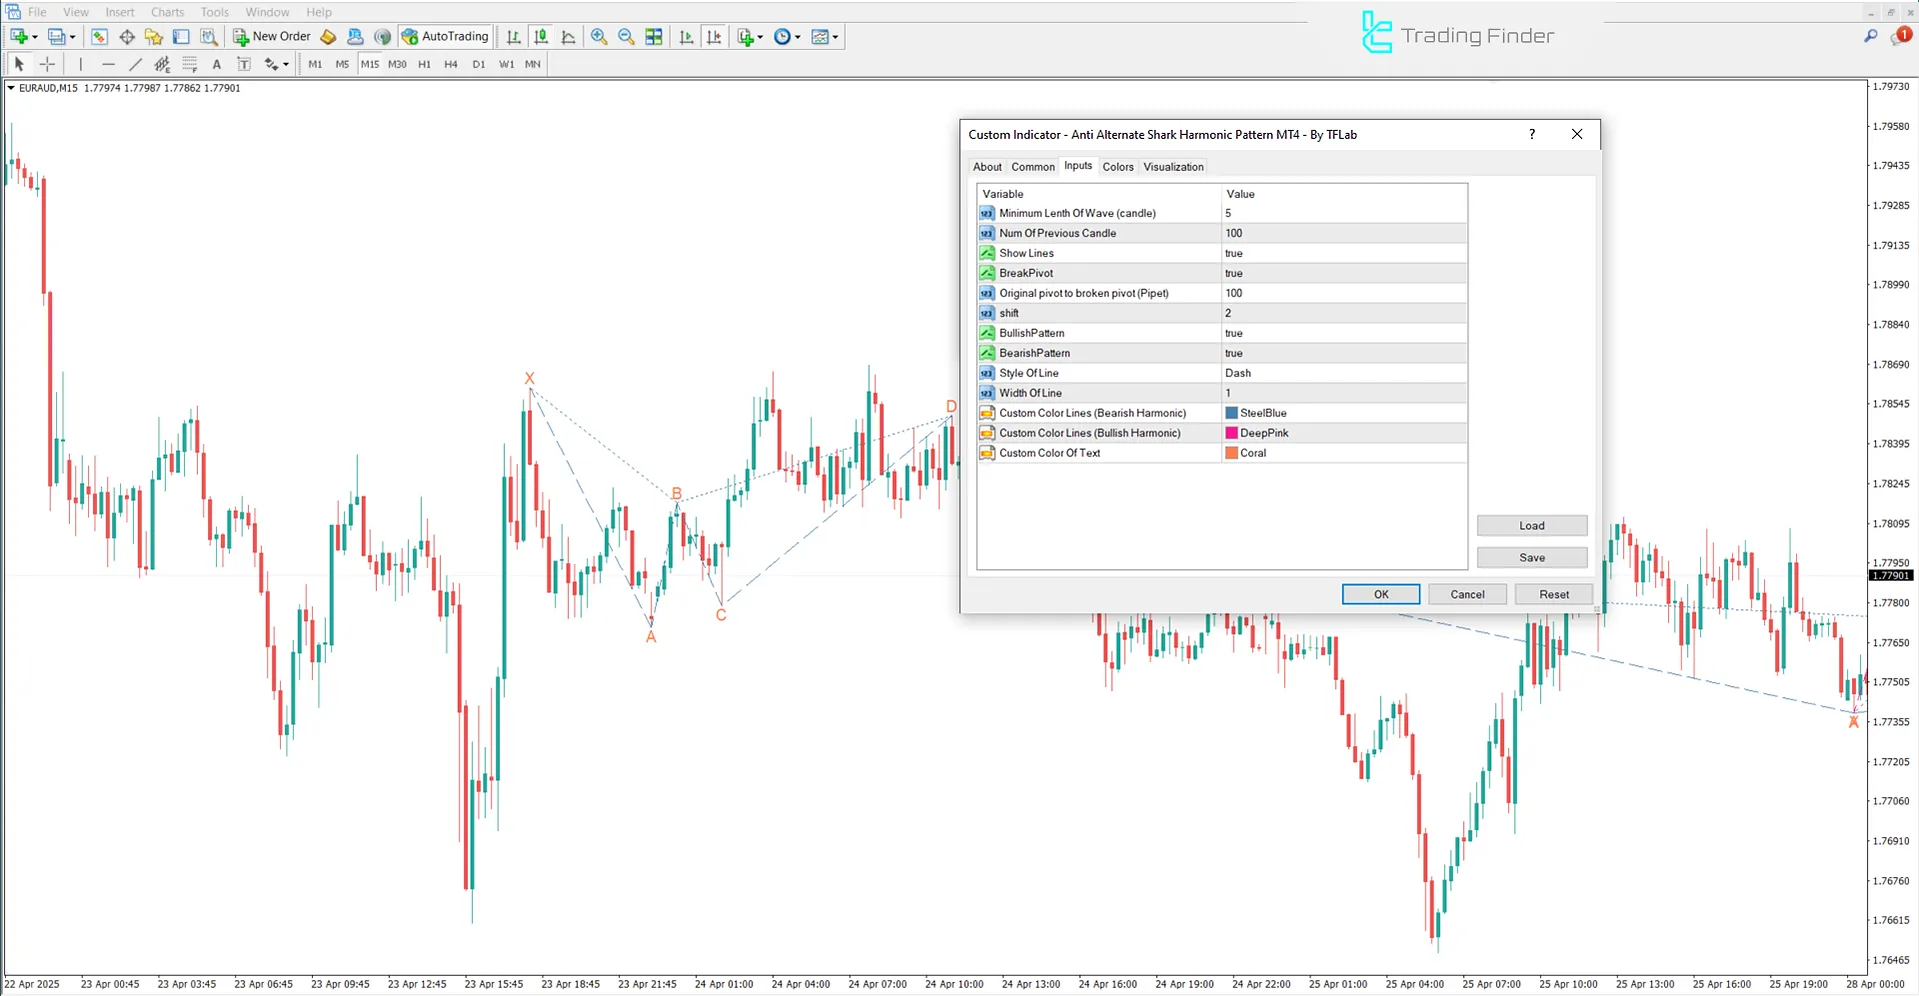Click Reset in the indicator dialog

click(x=1553, y=593)
